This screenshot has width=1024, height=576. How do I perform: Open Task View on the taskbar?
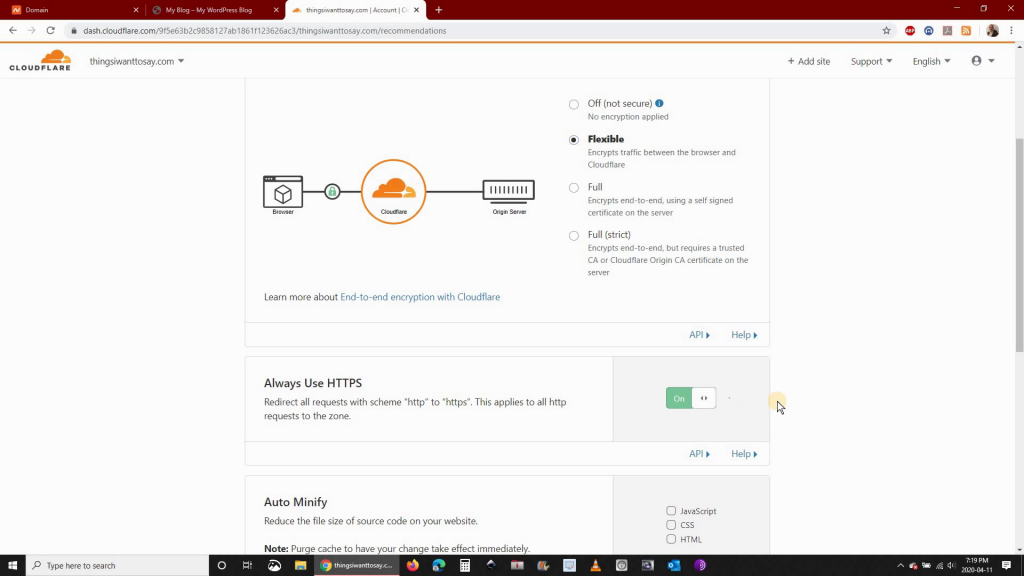click(247, 566)
